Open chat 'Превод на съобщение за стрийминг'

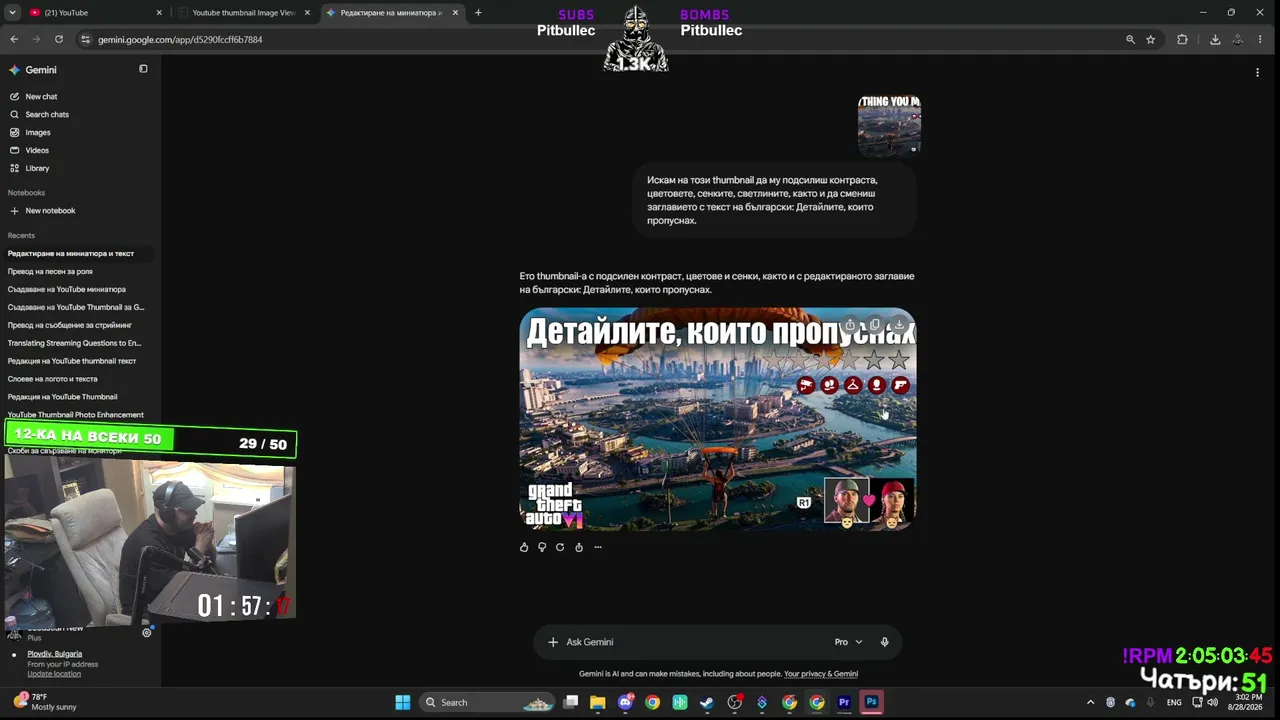pos(70,326)
